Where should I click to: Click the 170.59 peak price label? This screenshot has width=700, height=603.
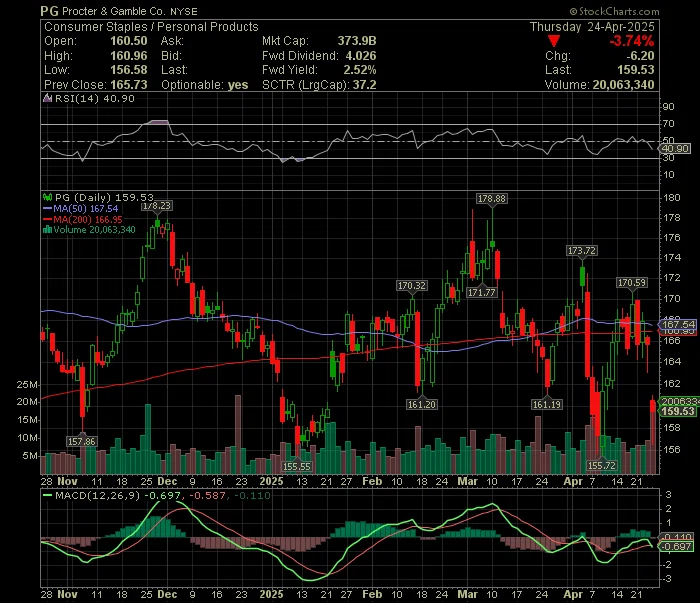(x=632, y=283)
